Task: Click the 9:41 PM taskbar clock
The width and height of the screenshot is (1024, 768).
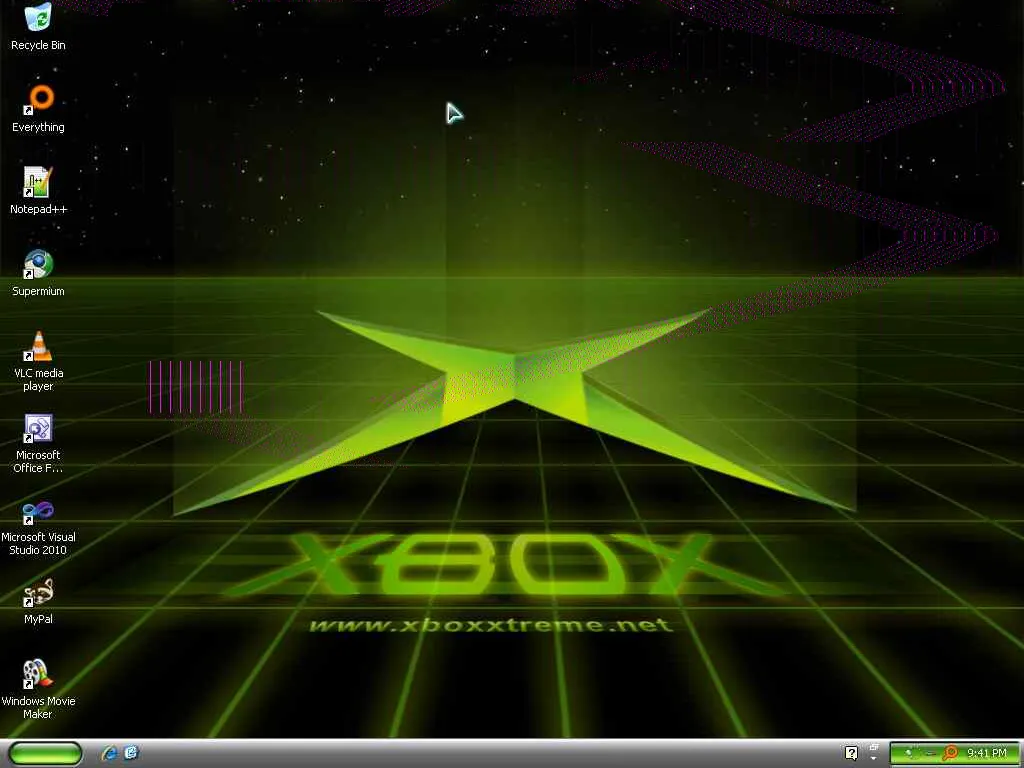Action: pos(987,753)
